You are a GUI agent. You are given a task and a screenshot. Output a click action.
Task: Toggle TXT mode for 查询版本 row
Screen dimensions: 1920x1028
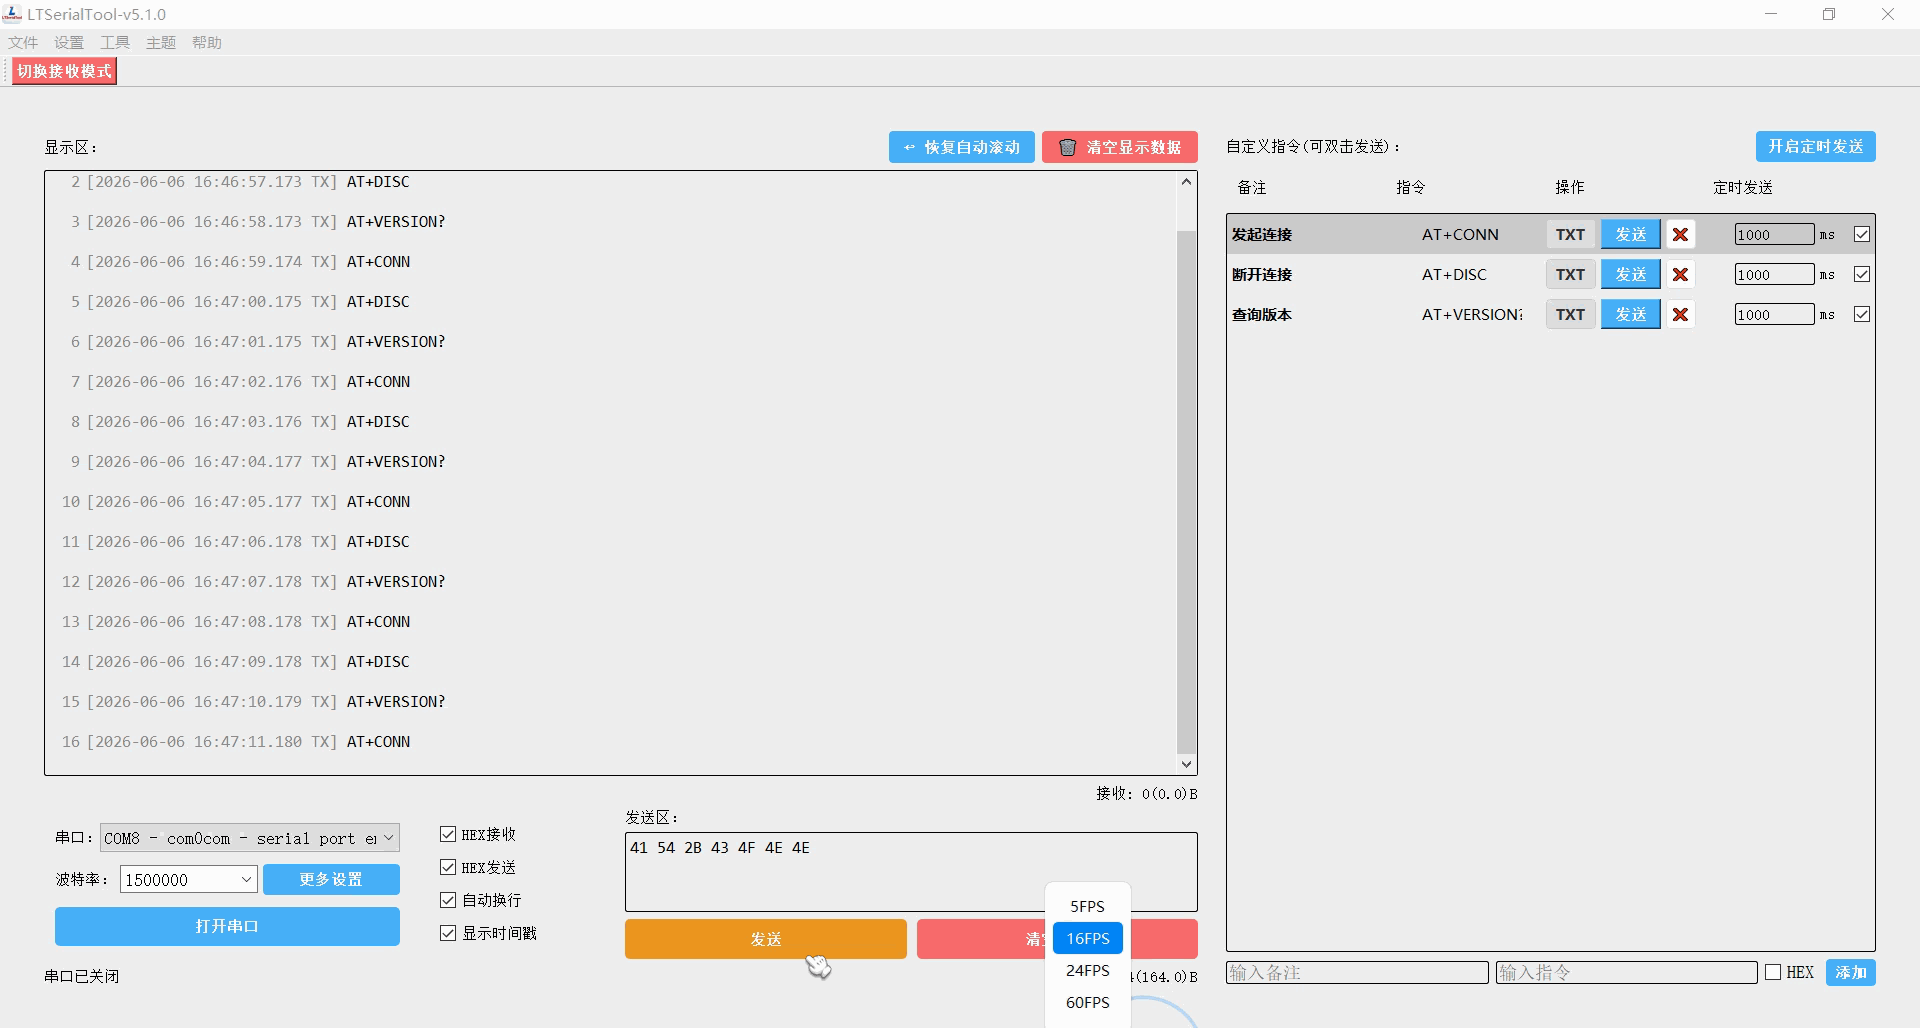point(1570,314)
